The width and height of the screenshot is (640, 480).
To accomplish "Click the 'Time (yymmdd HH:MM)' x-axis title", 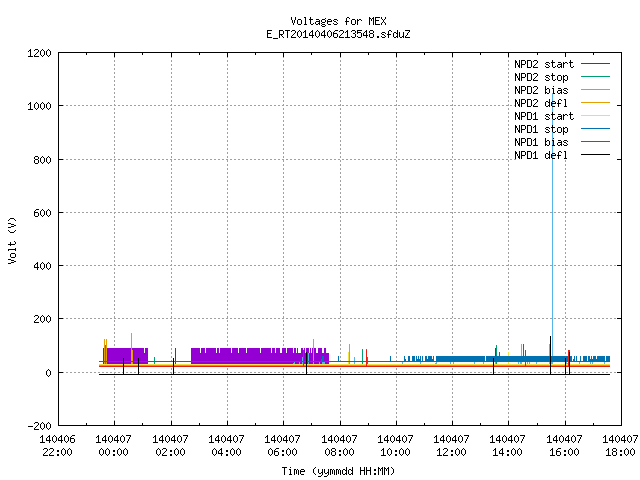I will pyautogui.click(x=338, y=471).
